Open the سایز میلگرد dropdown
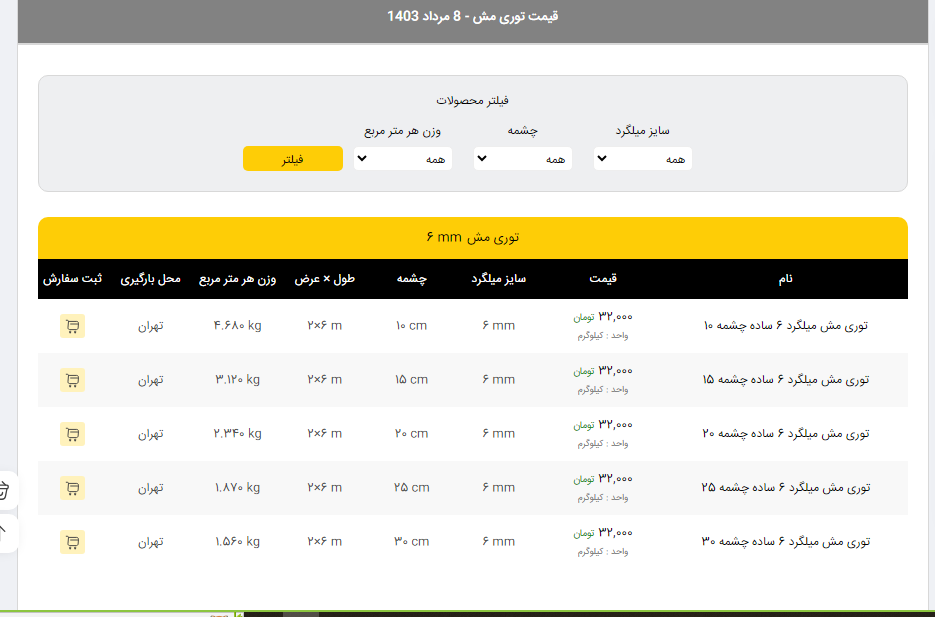 point(642,159)
